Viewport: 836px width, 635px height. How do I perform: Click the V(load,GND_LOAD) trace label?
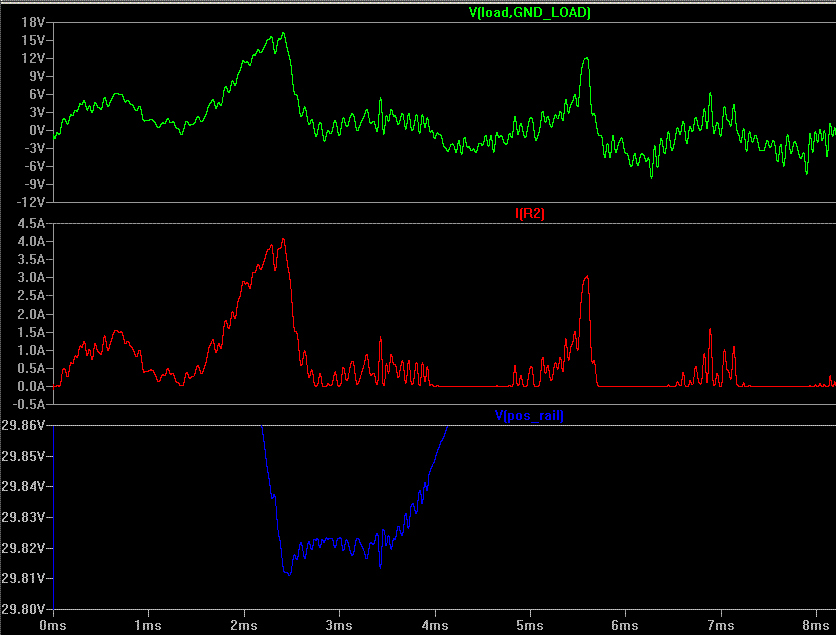[529, 13]
